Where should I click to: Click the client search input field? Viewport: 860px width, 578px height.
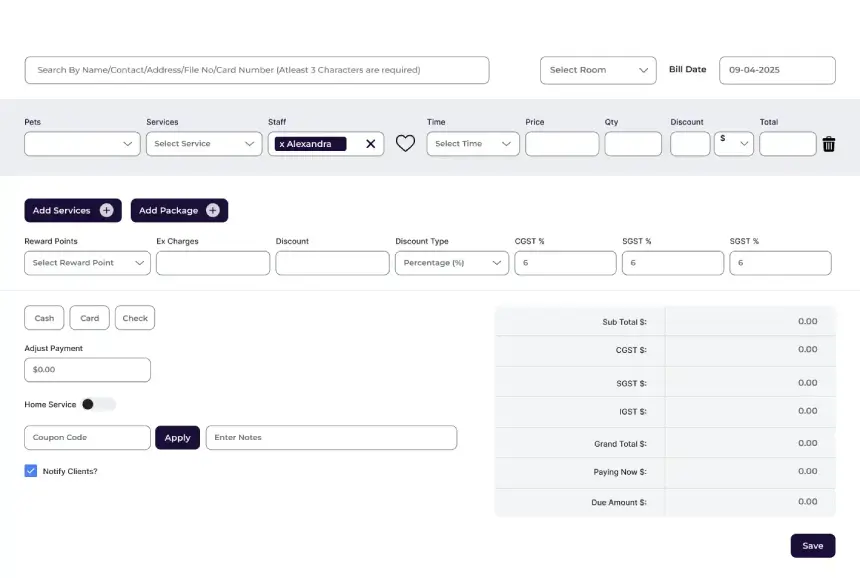257,70
